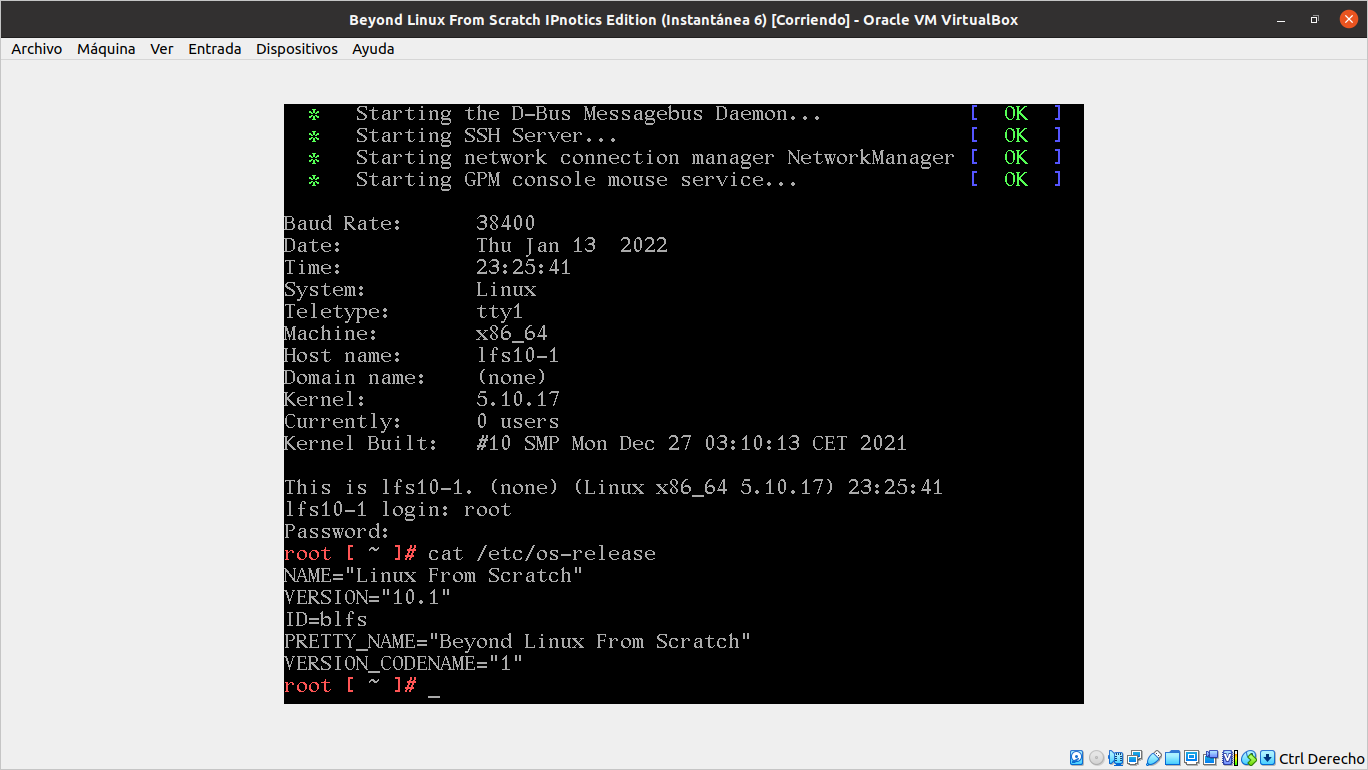Click the VERSION="10.1" line

tap(368, 598)
